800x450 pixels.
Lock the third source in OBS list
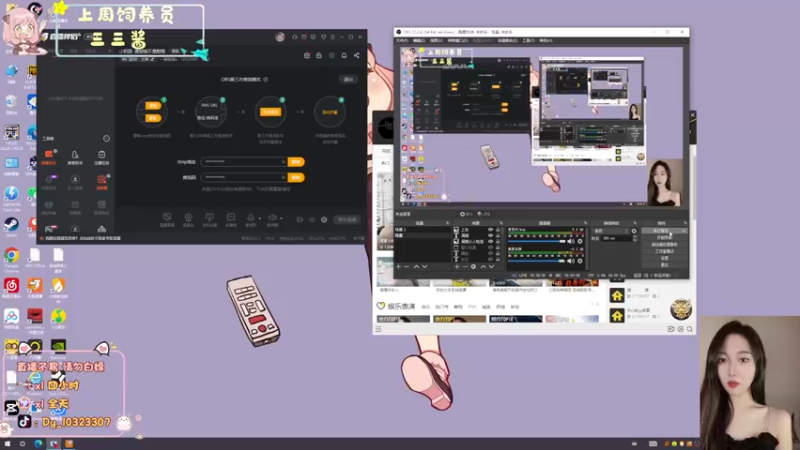pos(498,242)
